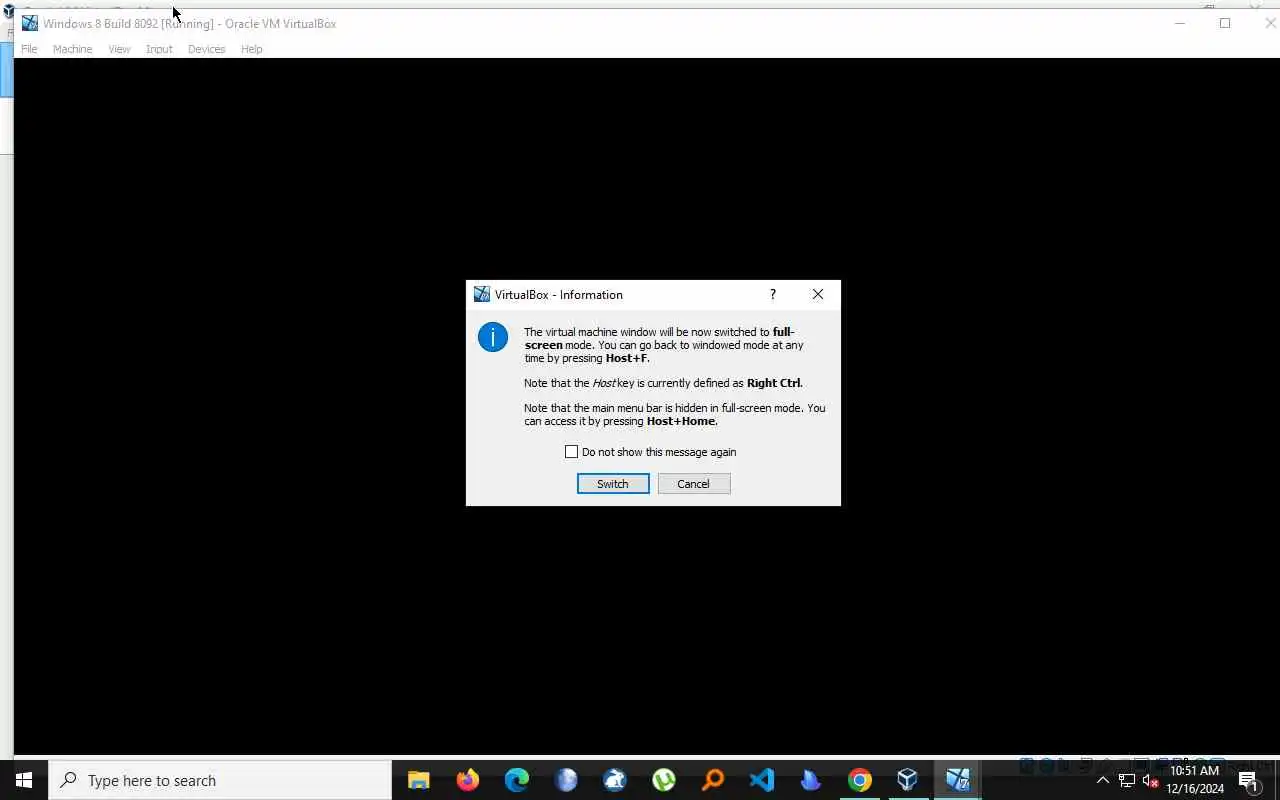Viewport: 1280px width, 800px height.
Task: Open the Devices menu
Action: click(x=206, y=49)
